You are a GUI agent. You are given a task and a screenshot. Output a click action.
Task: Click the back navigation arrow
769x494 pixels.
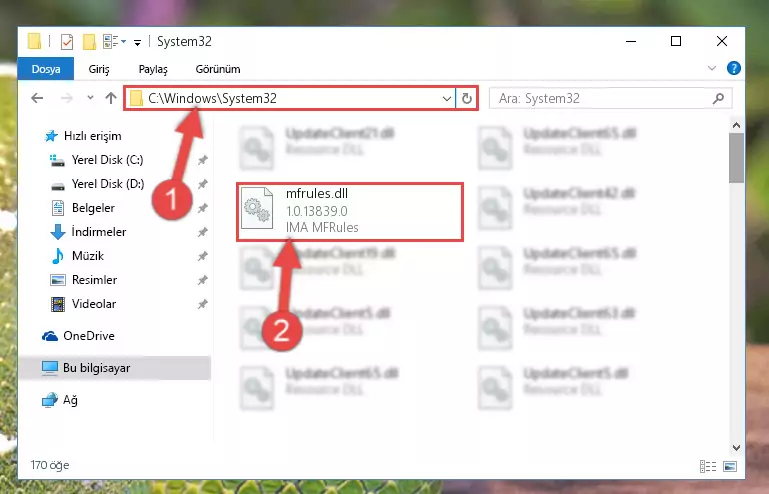click(x=37, y=98)
